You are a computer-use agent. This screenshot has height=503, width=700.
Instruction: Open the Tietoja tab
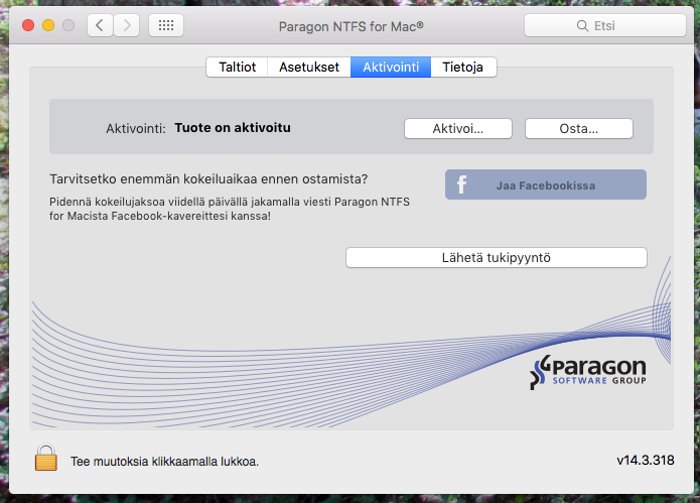click(463, 67)
